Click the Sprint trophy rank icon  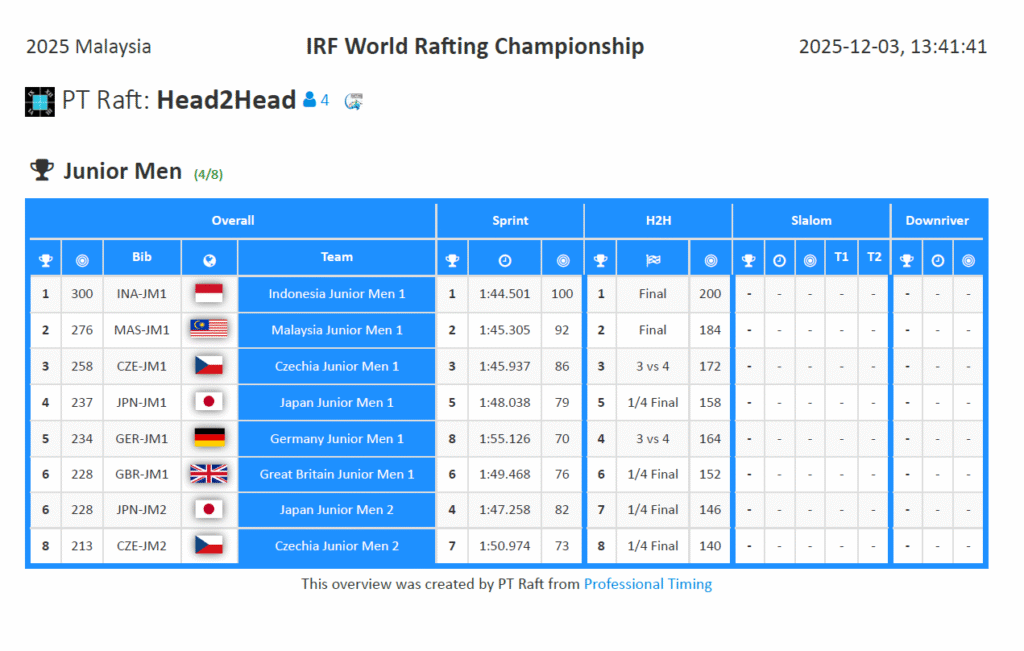[452, 261]
